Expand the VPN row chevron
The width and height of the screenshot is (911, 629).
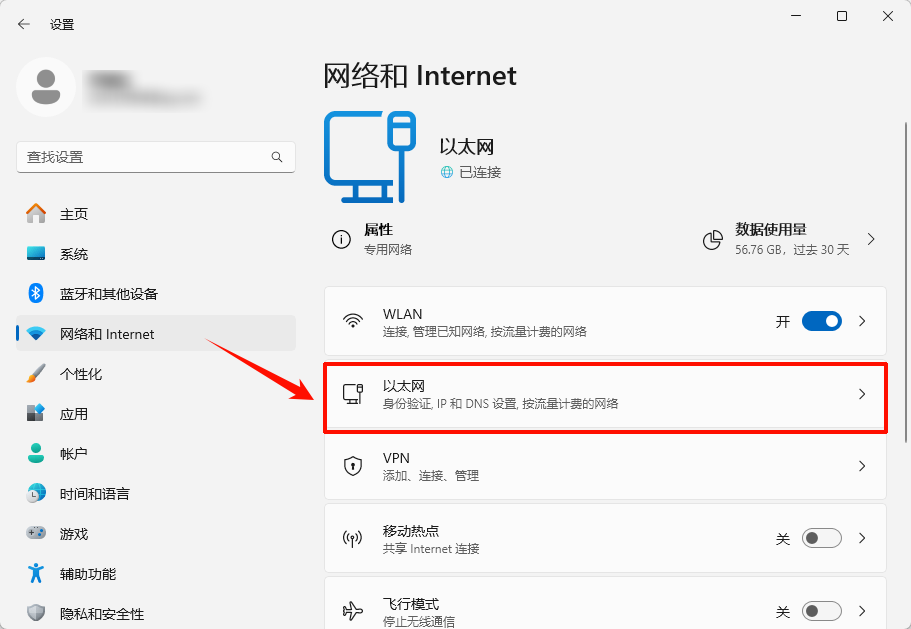pyautogui.click(x=861, y=465)
